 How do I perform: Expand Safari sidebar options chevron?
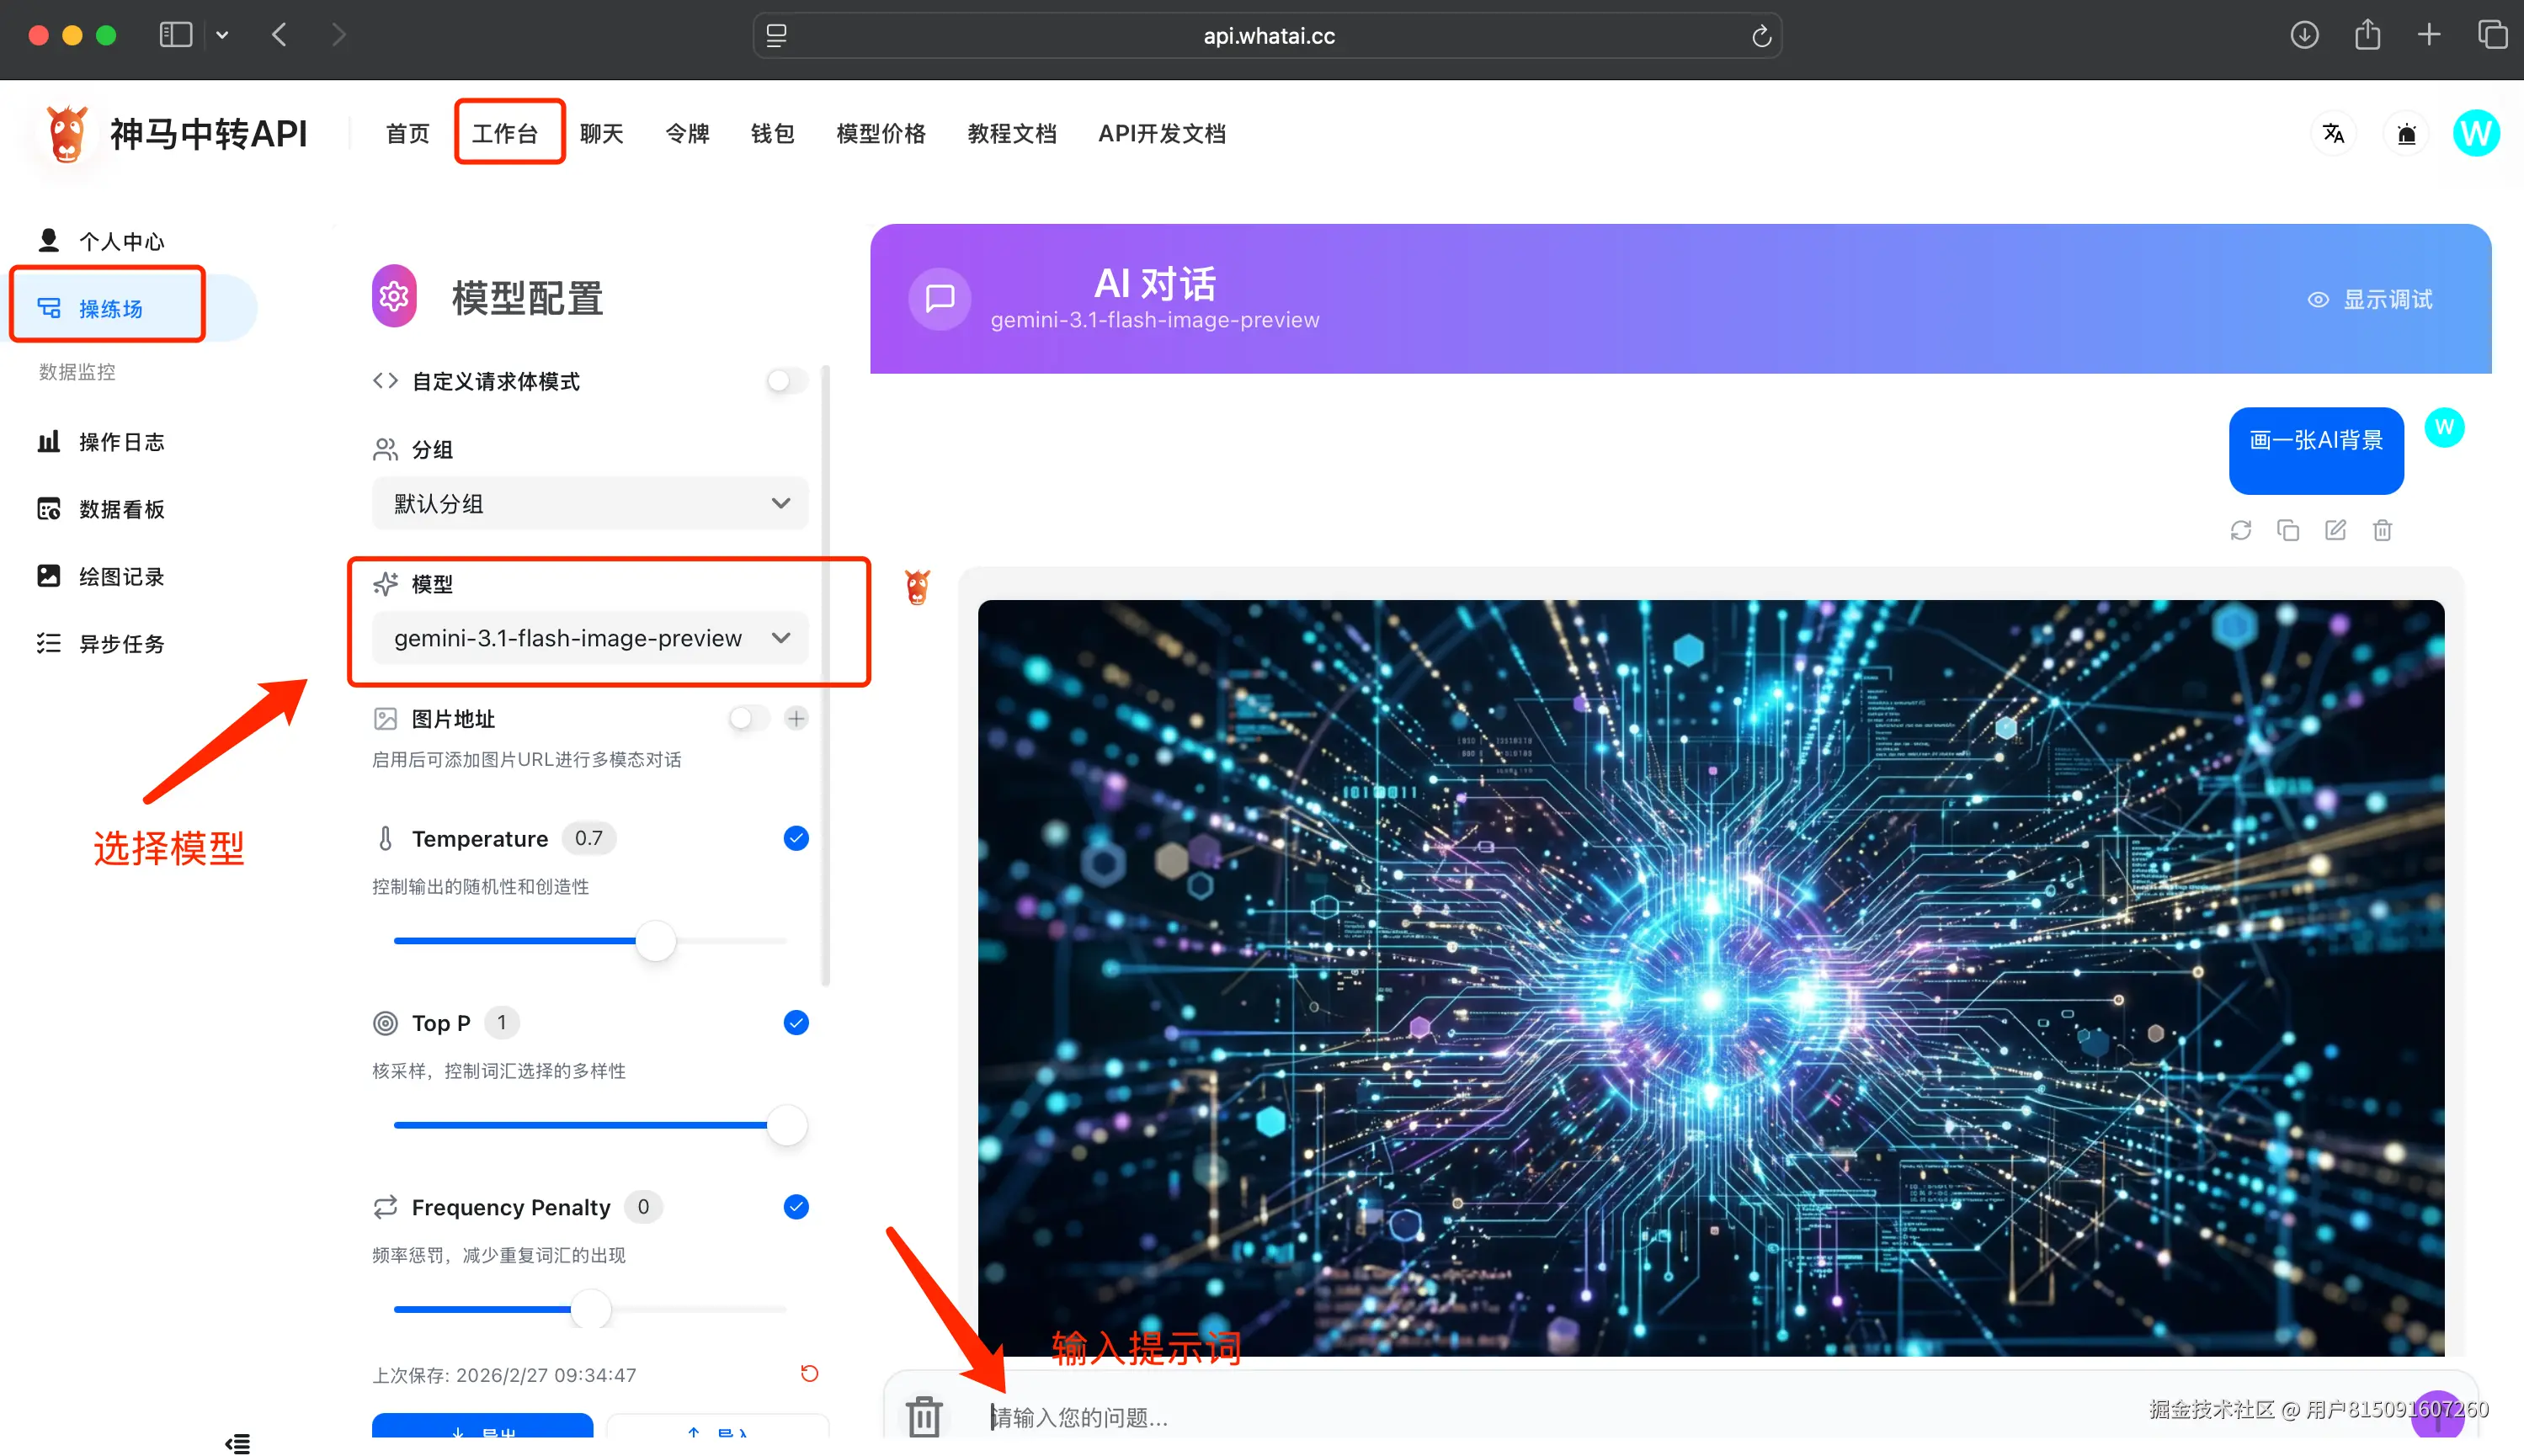pyautogui.click(x=222, y=35)
